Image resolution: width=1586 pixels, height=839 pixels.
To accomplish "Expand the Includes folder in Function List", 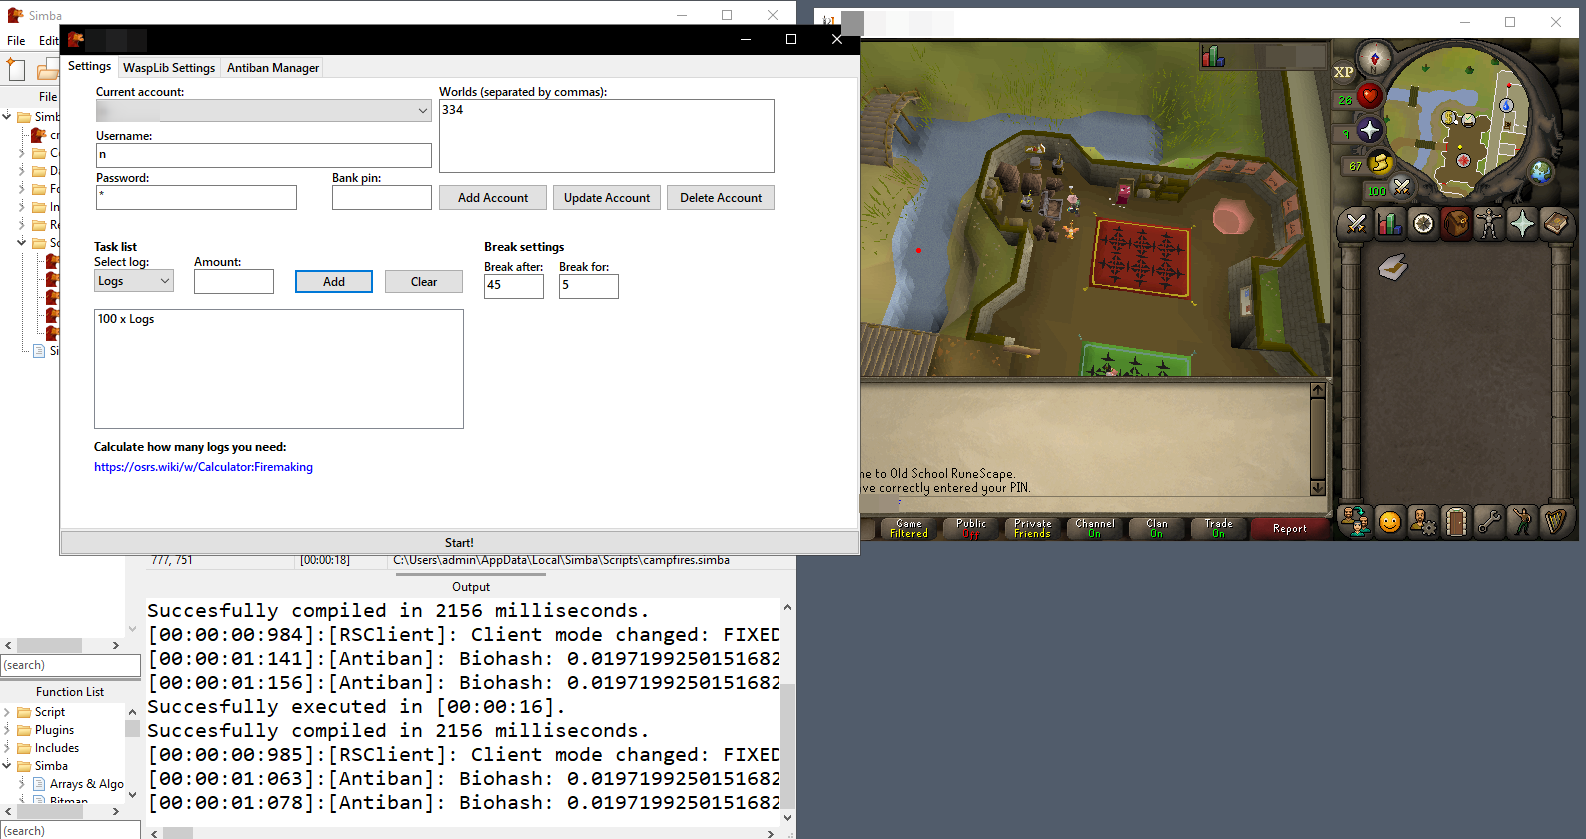I will pos(7,748).
